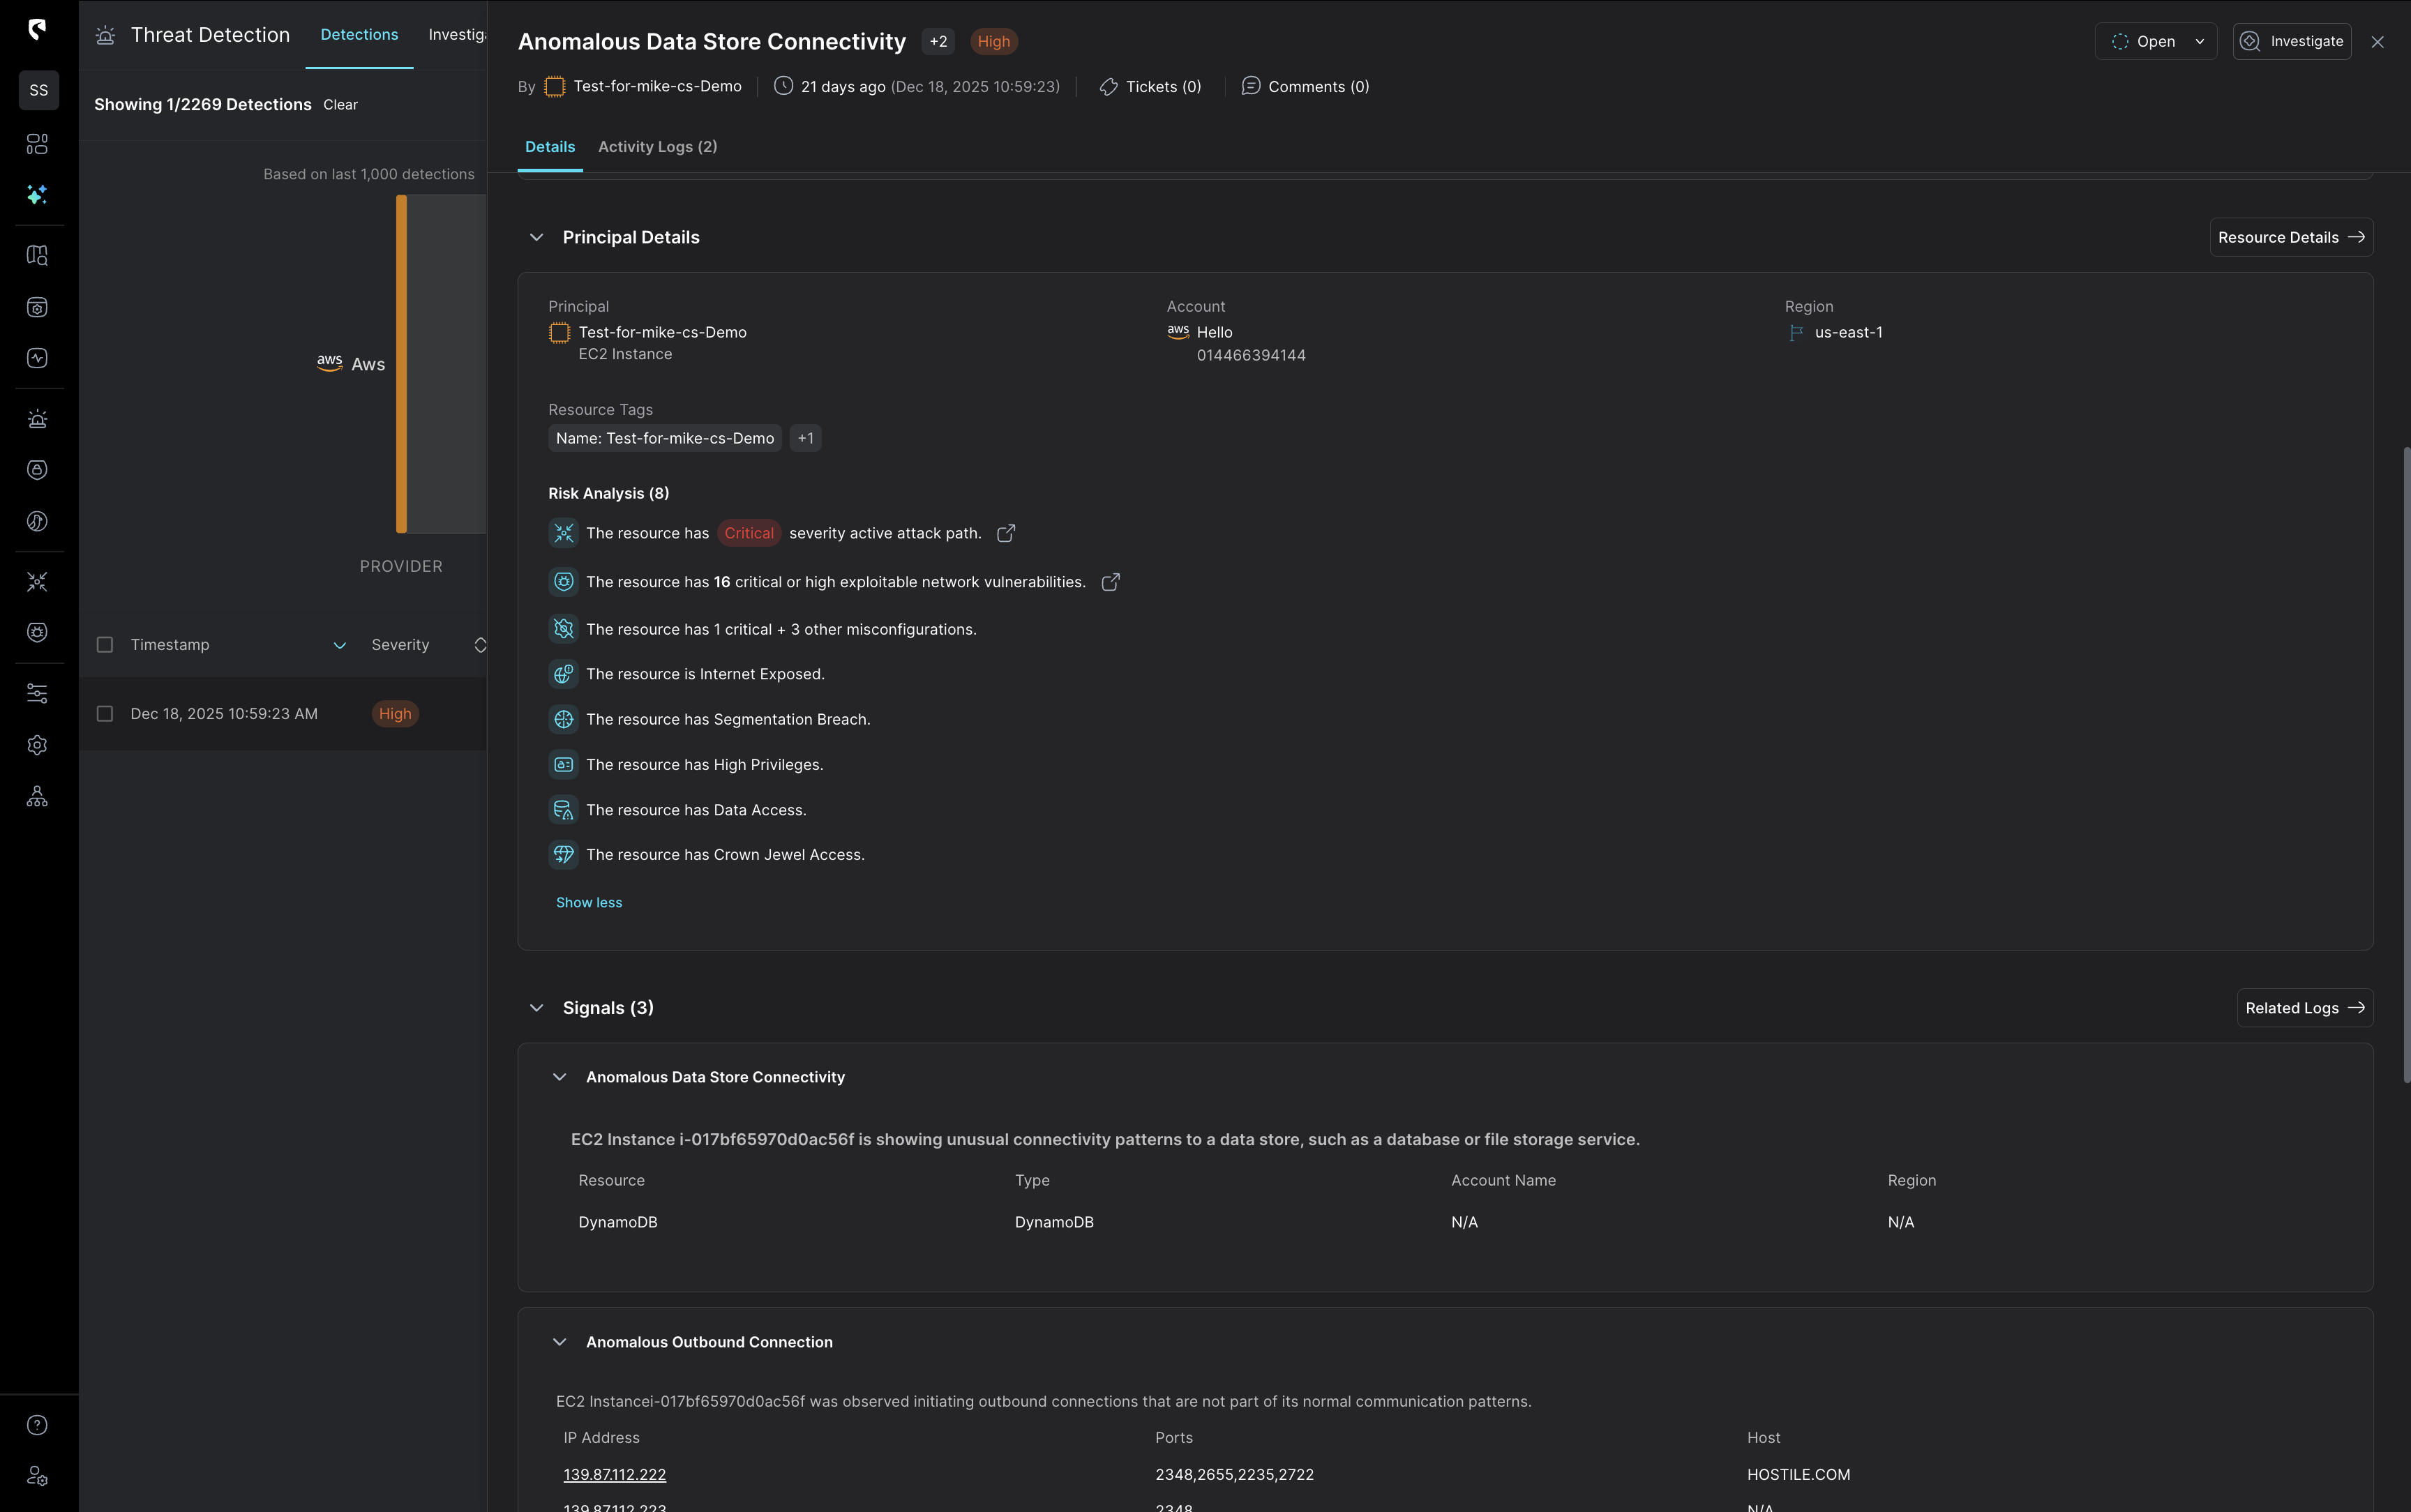Open external link for network vulnerabilities
Viewport: 2411px width, 1512px height.
1110,582
